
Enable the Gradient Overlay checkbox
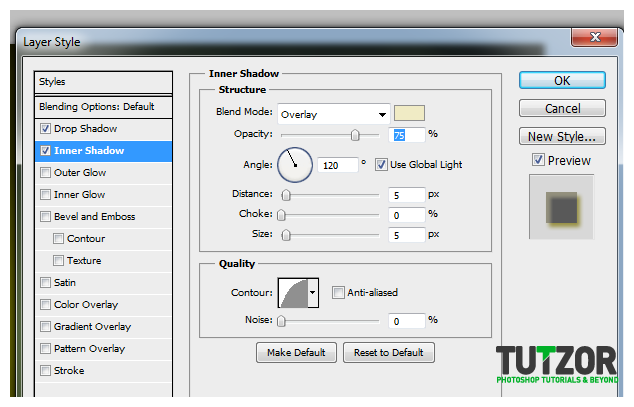[46, 327]
